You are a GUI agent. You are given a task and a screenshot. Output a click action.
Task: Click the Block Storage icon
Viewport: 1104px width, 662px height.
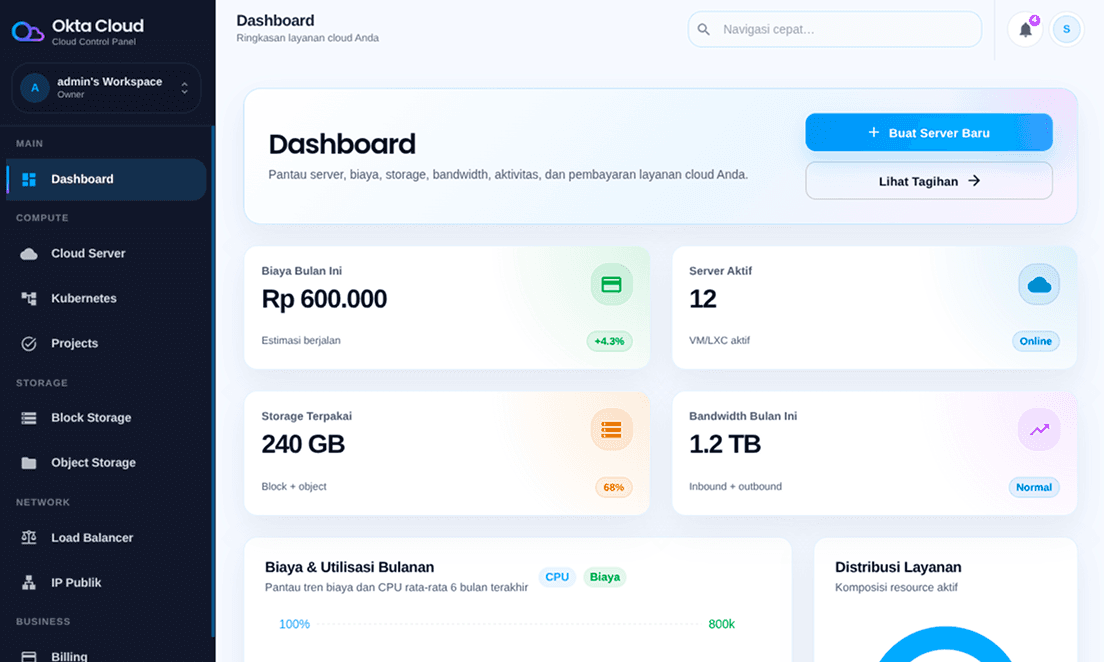[x=29, y=418]
